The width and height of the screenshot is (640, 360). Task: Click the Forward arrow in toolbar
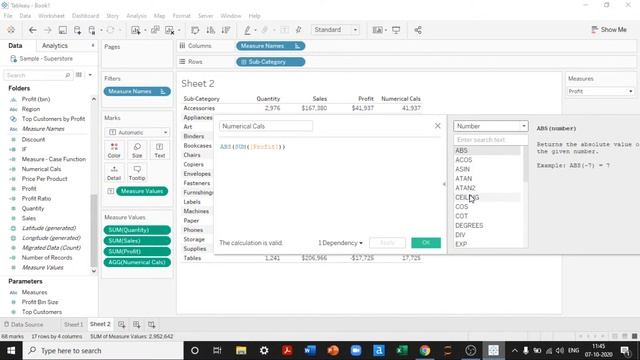tap(47, 30)
